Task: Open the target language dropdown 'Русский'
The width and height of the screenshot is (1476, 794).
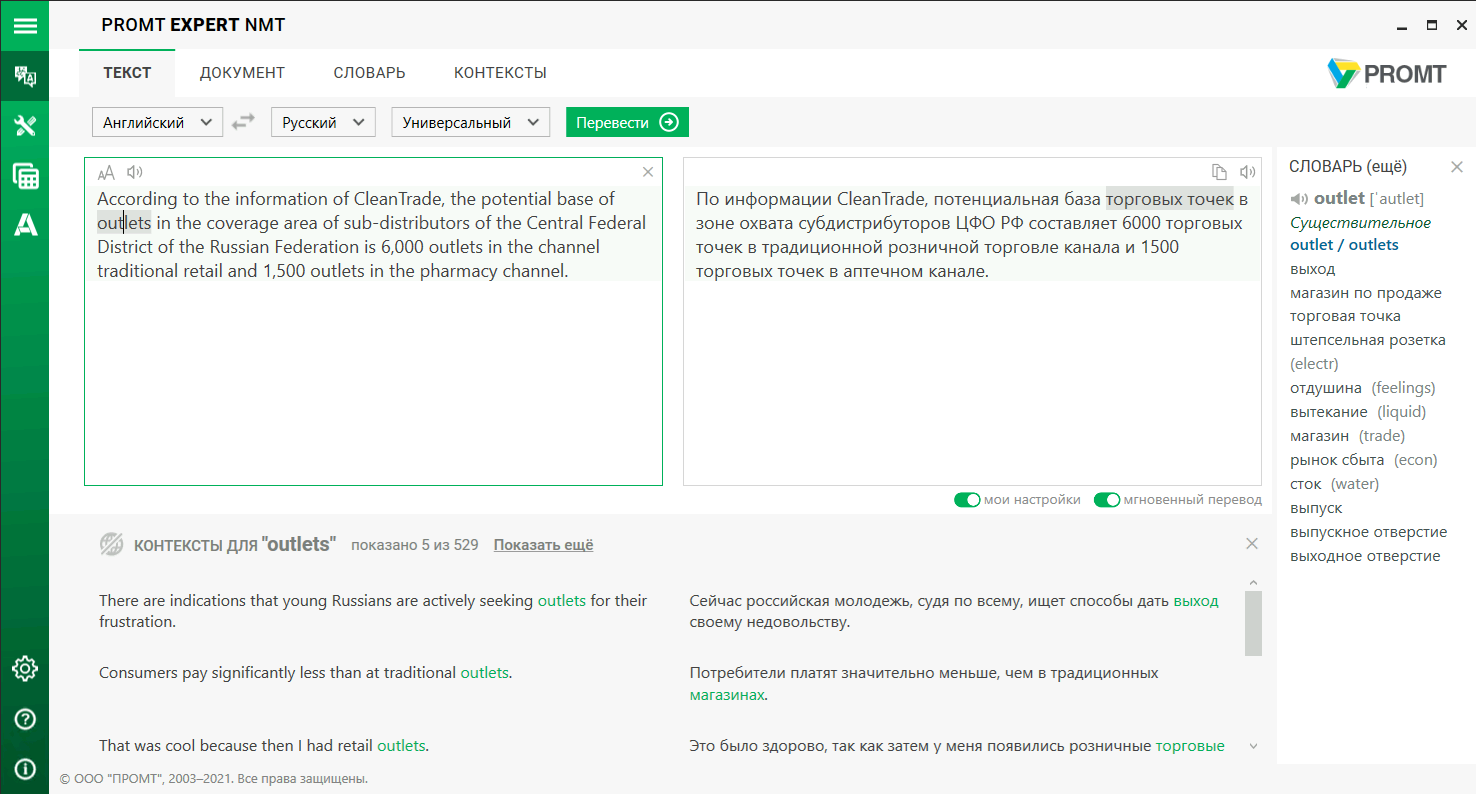Action: pyautogui.click(x=323, y=122)
